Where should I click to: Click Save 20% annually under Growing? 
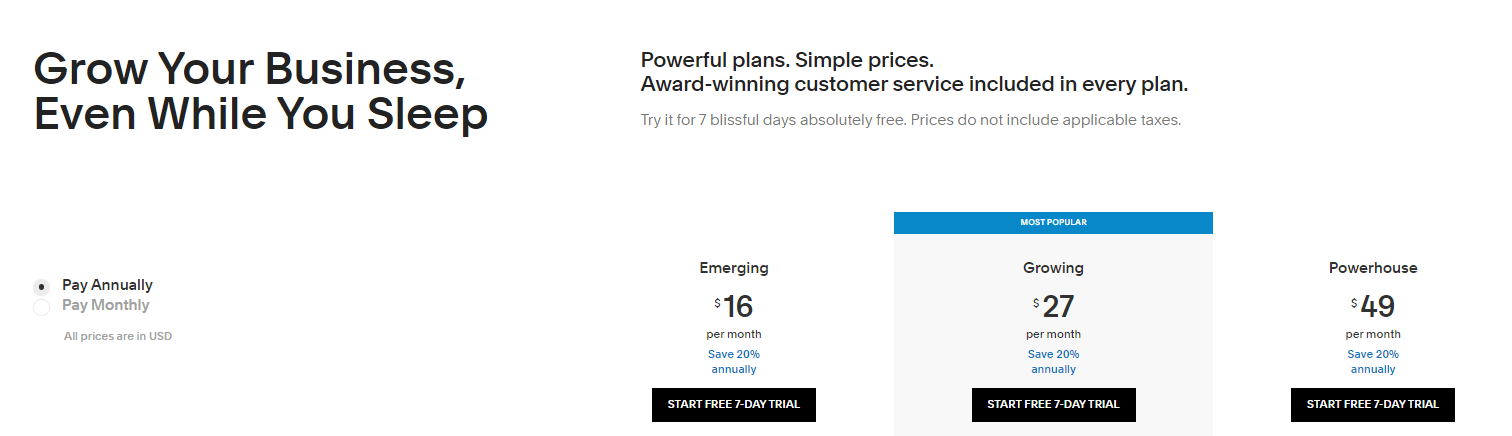1053,362
